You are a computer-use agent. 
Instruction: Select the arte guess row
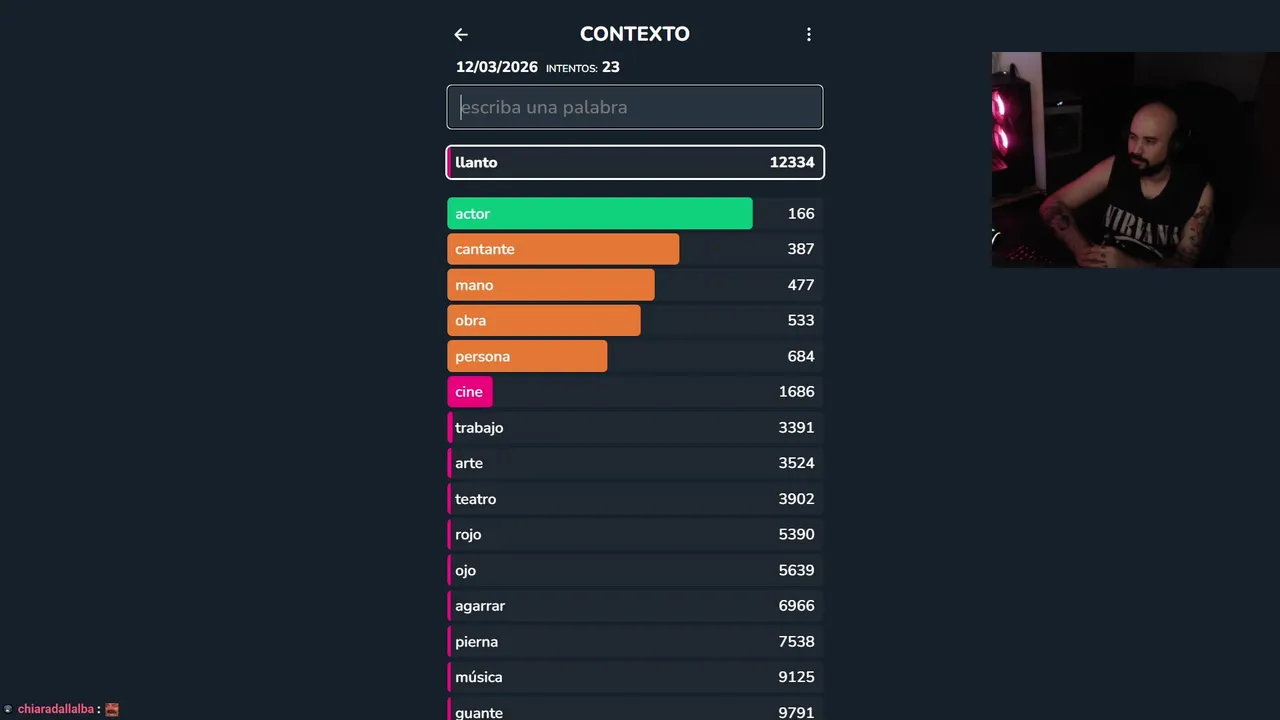click(635, 463)
